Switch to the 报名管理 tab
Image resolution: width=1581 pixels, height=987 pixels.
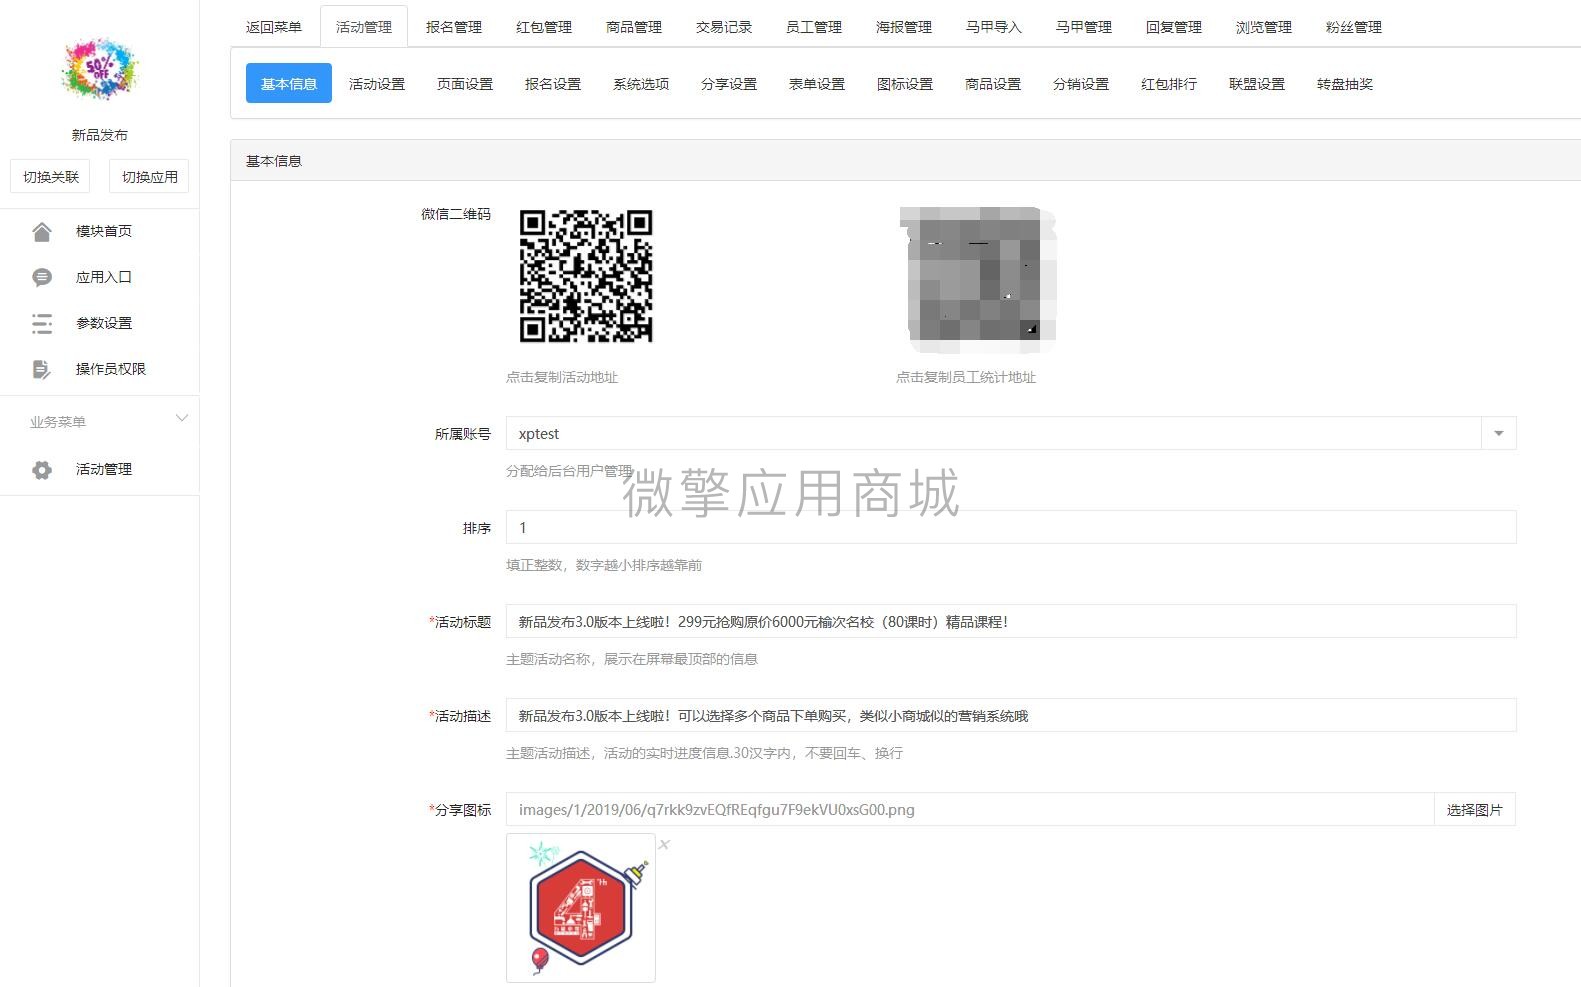[x=454, y=27]
